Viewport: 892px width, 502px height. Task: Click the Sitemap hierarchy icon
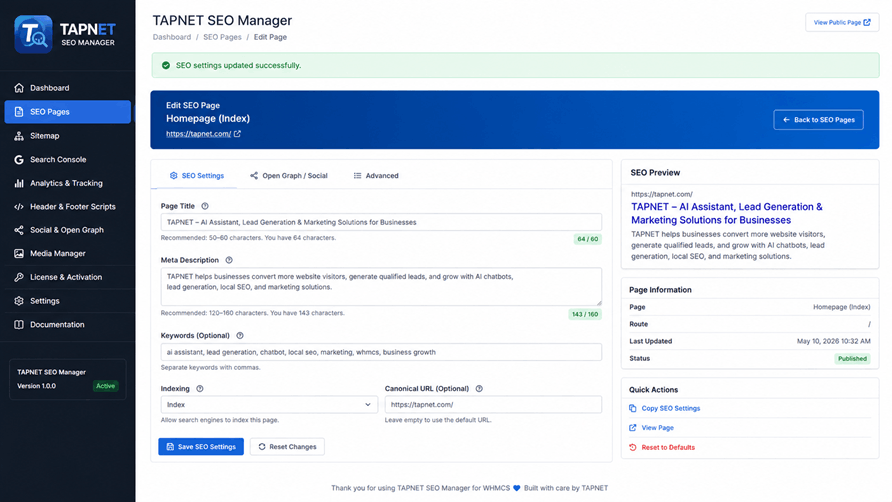tap(19, 135)
